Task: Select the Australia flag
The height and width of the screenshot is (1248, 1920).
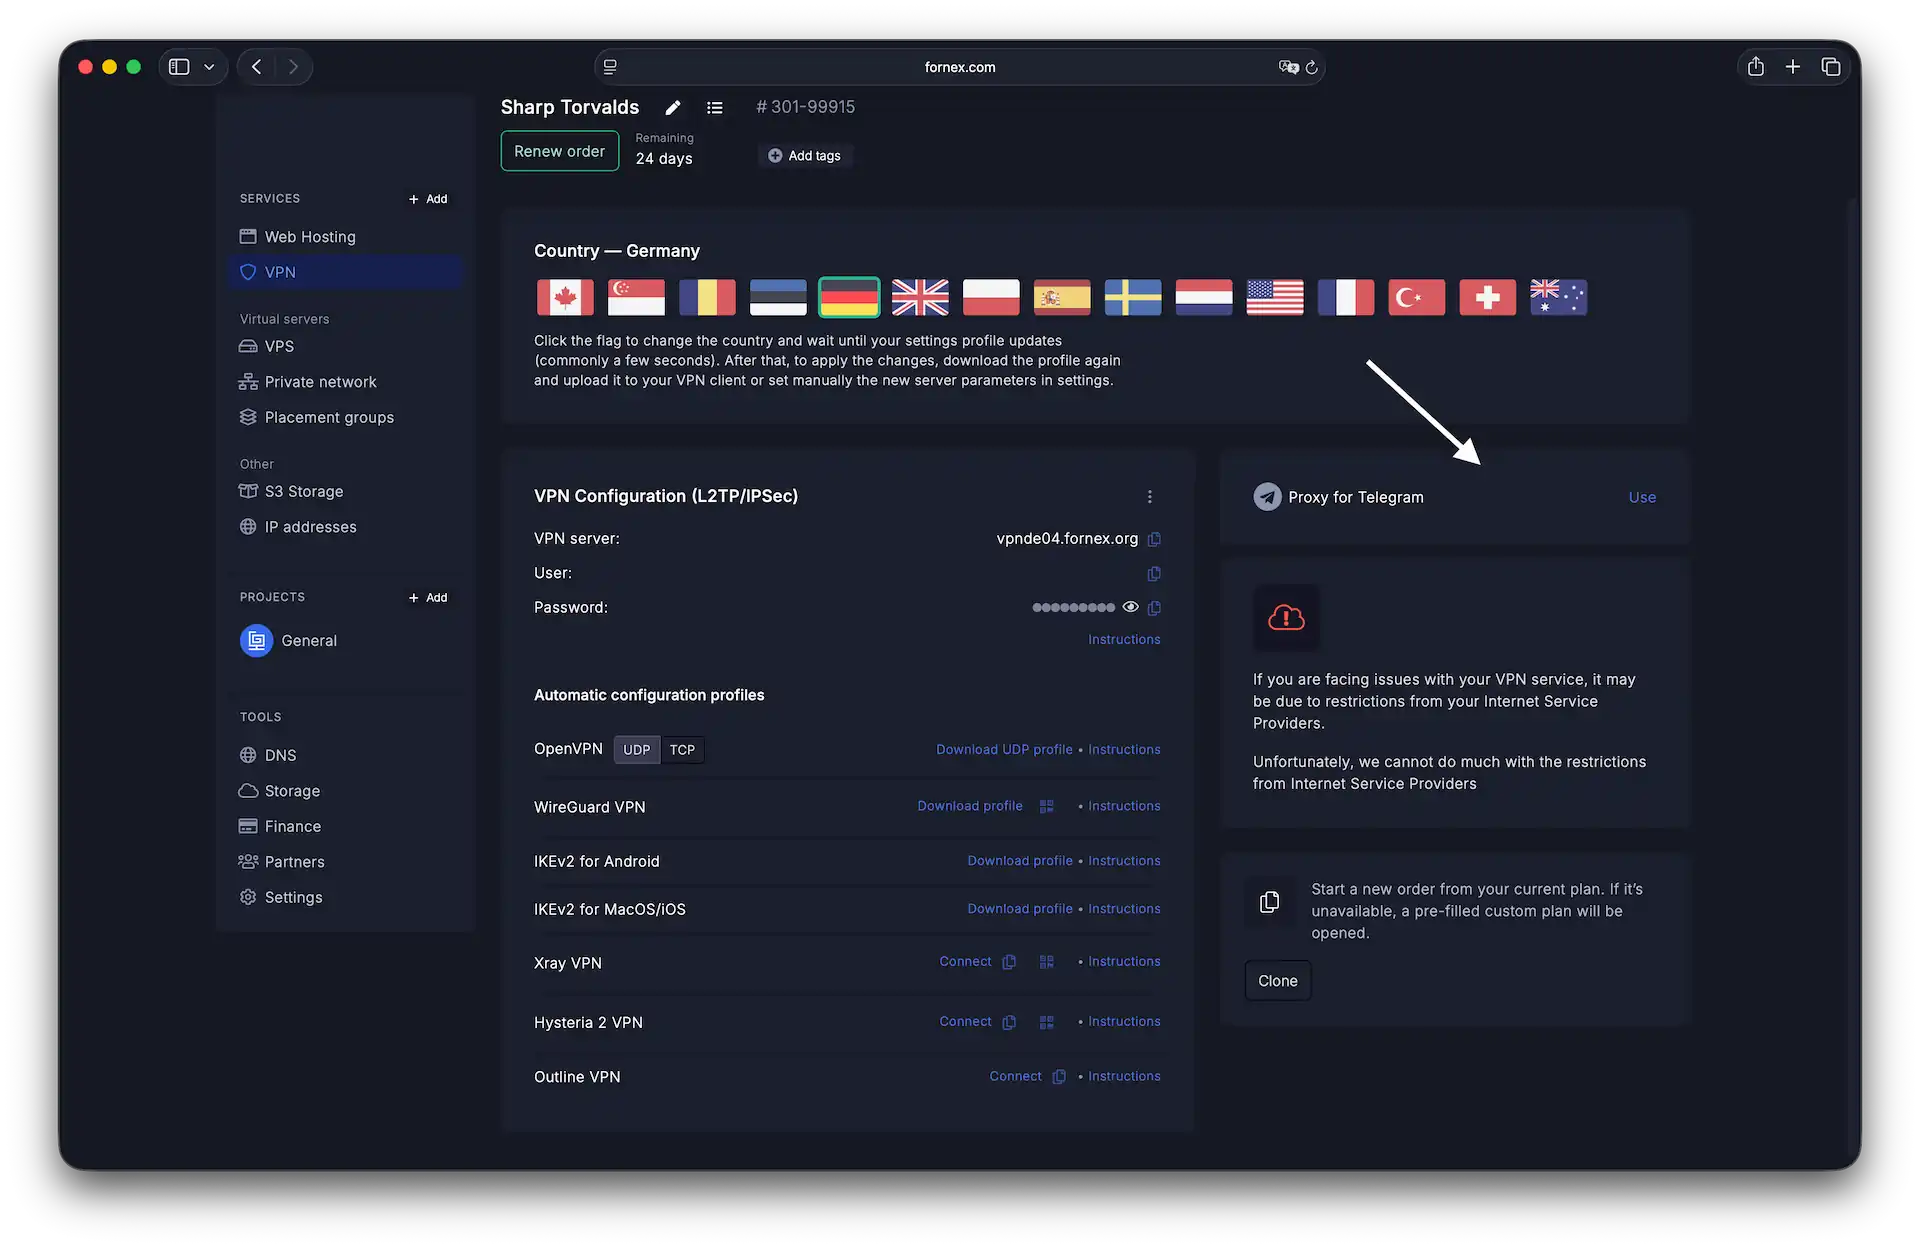Action: click(x=1559, y=297)
